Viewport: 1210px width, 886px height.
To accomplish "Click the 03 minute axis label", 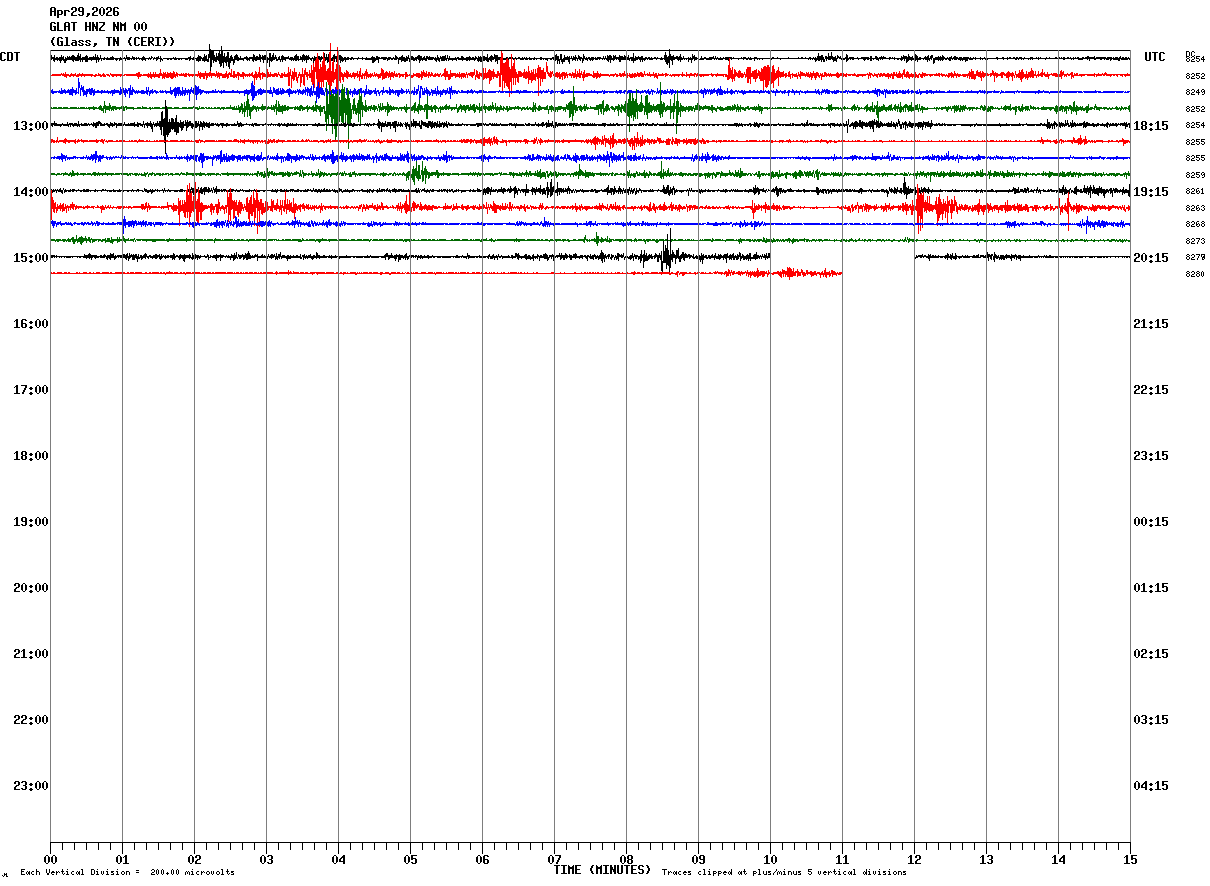I will click(x=266, y=860).
